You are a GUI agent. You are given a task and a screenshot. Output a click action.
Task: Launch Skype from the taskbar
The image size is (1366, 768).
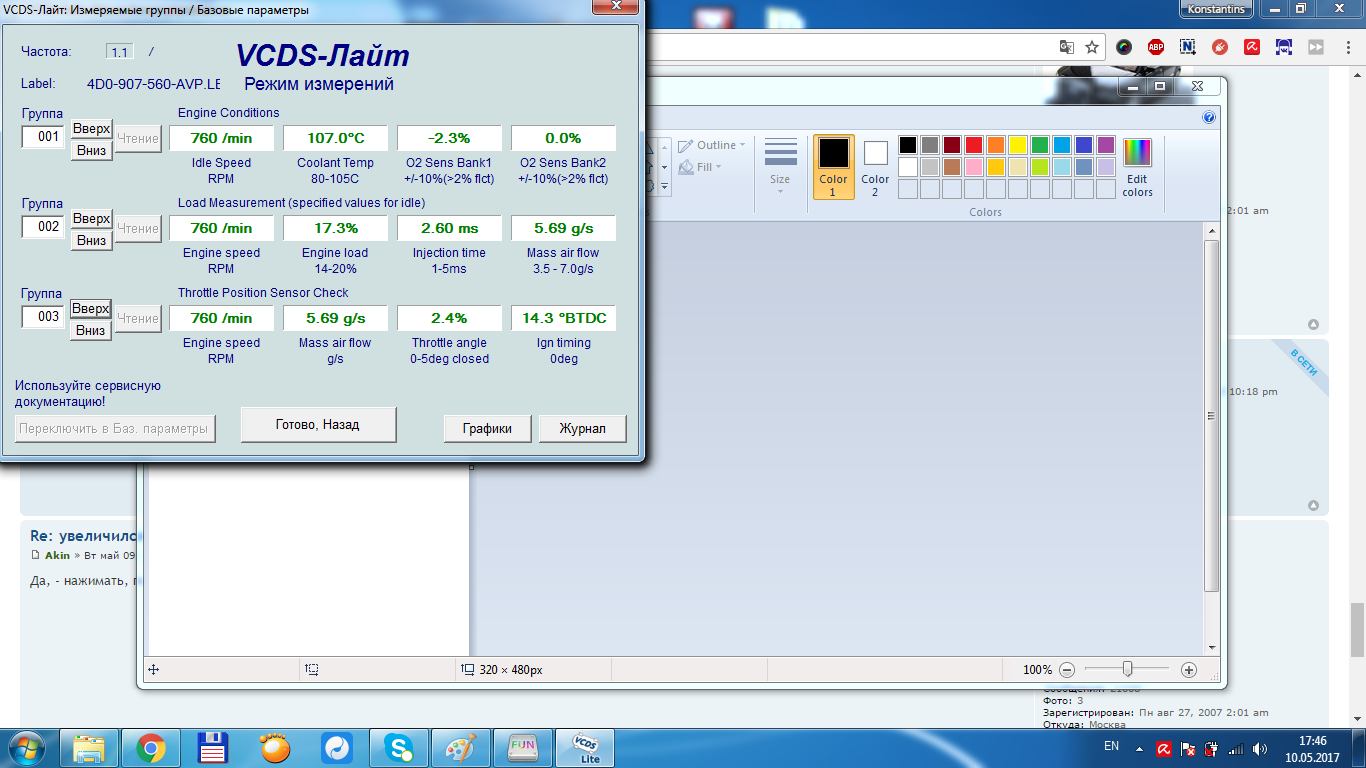[x=399, y=748]
